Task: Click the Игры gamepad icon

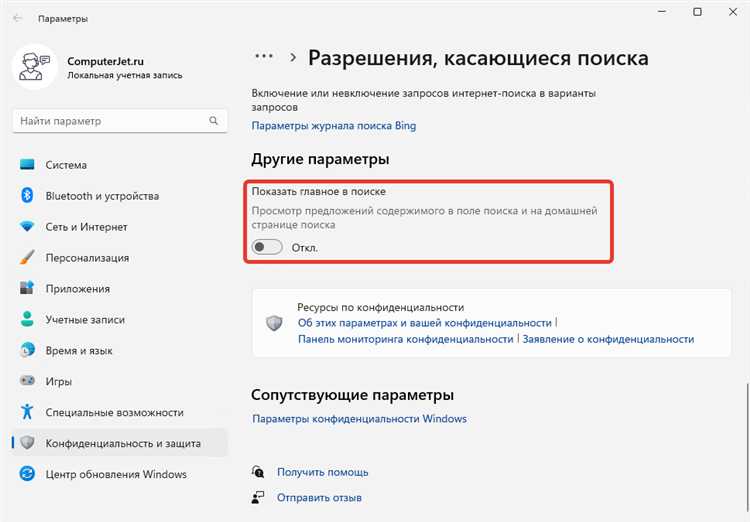Action: pos(27,381)
